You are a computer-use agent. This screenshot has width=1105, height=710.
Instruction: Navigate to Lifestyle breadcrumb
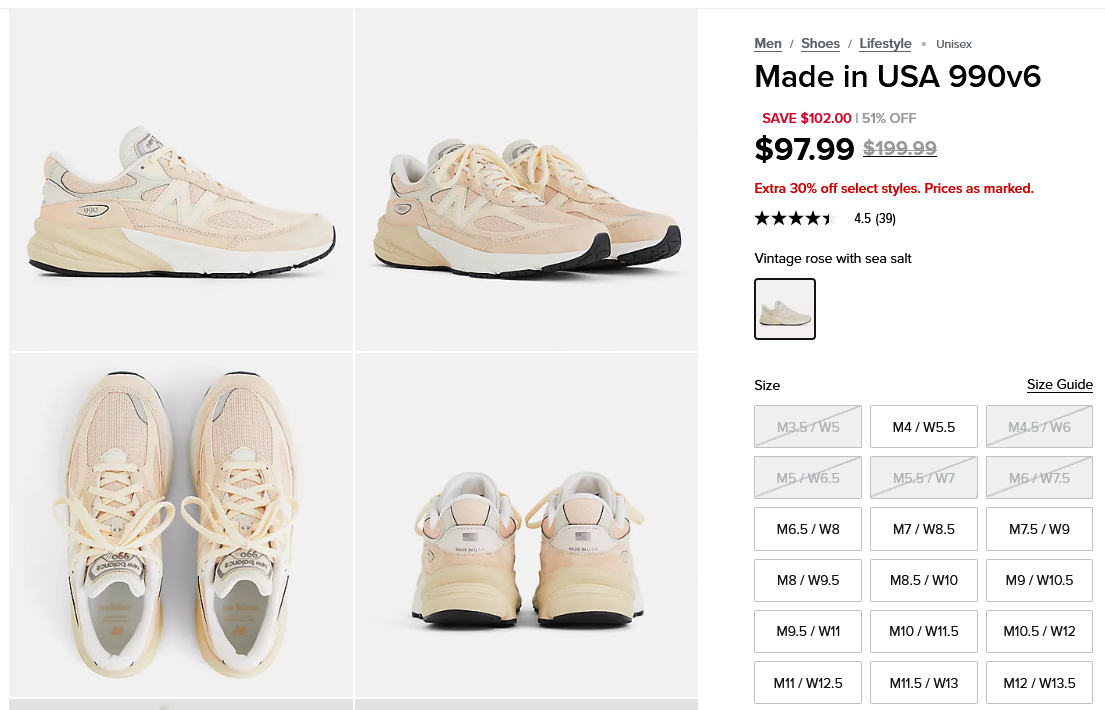point(885,43)
